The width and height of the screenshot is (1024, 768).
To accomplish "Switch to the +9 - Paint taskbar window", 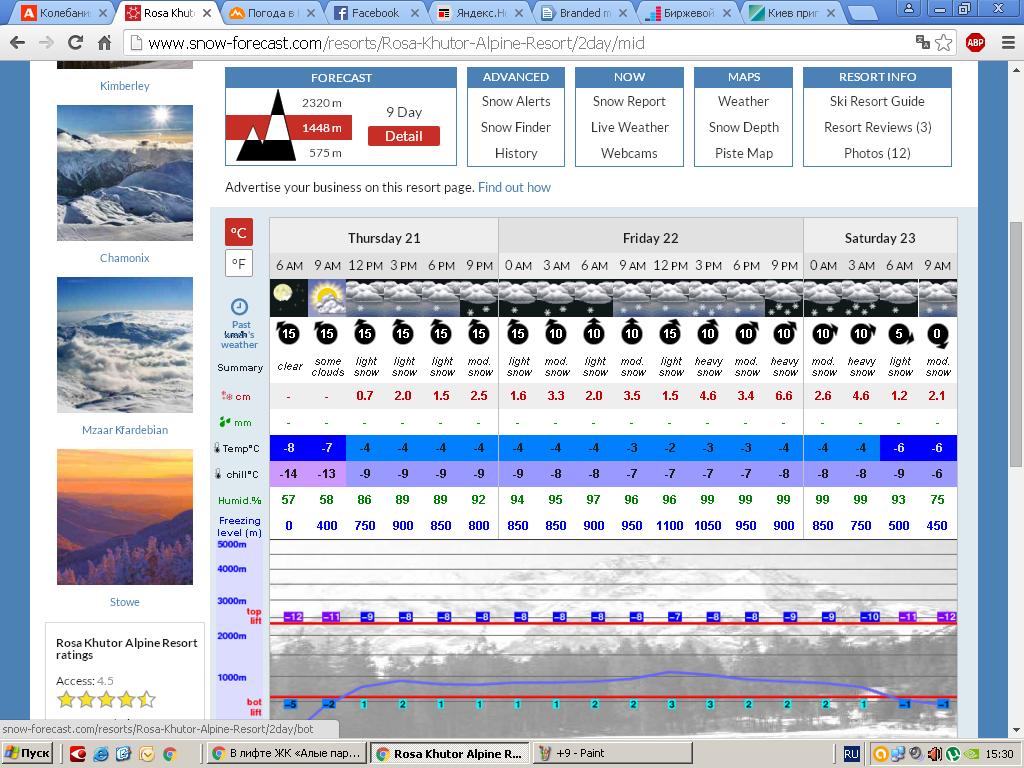I will (613, 754).
